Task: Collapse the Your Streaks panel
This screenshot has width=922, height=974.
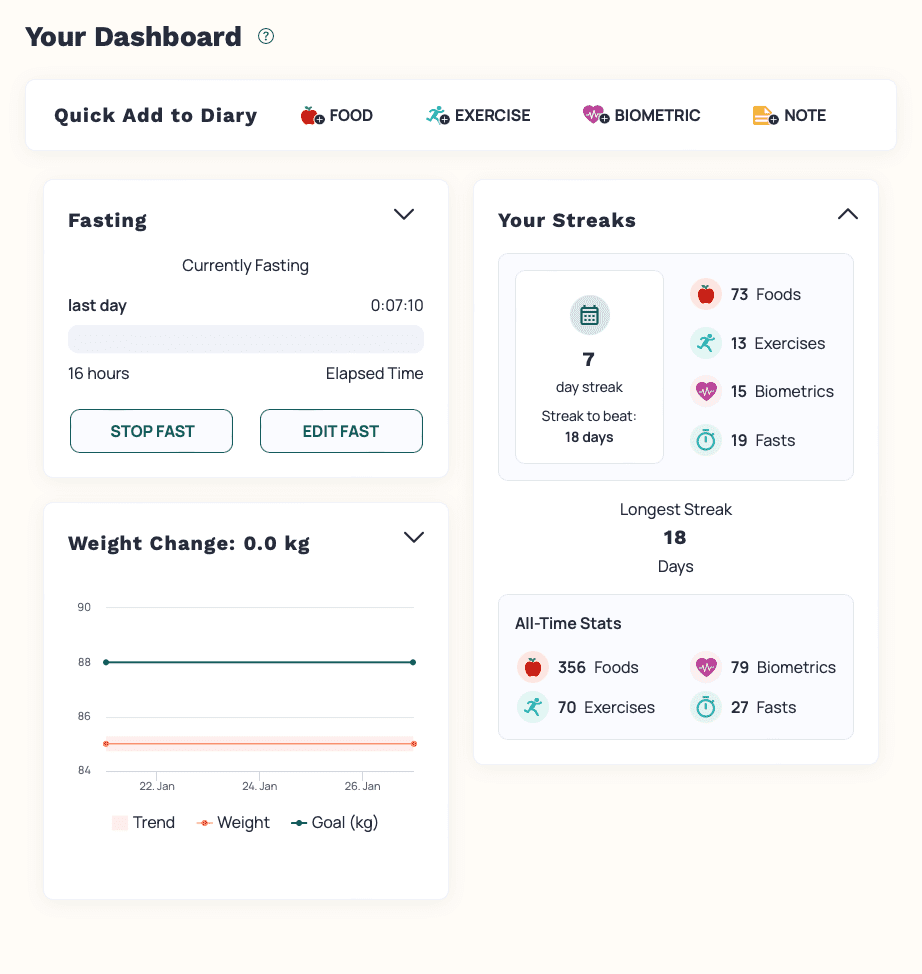Action: (847, 214)
